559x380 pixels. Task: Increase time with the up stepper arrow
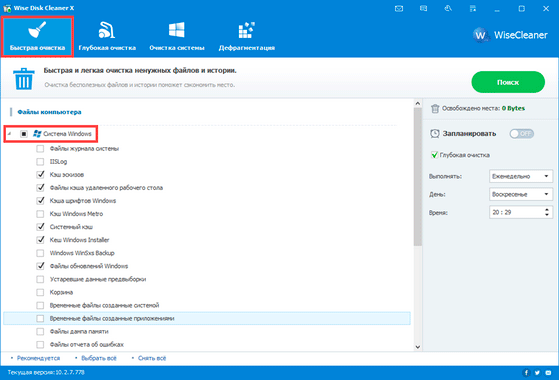pyautogui.click(x=547, y=210)
